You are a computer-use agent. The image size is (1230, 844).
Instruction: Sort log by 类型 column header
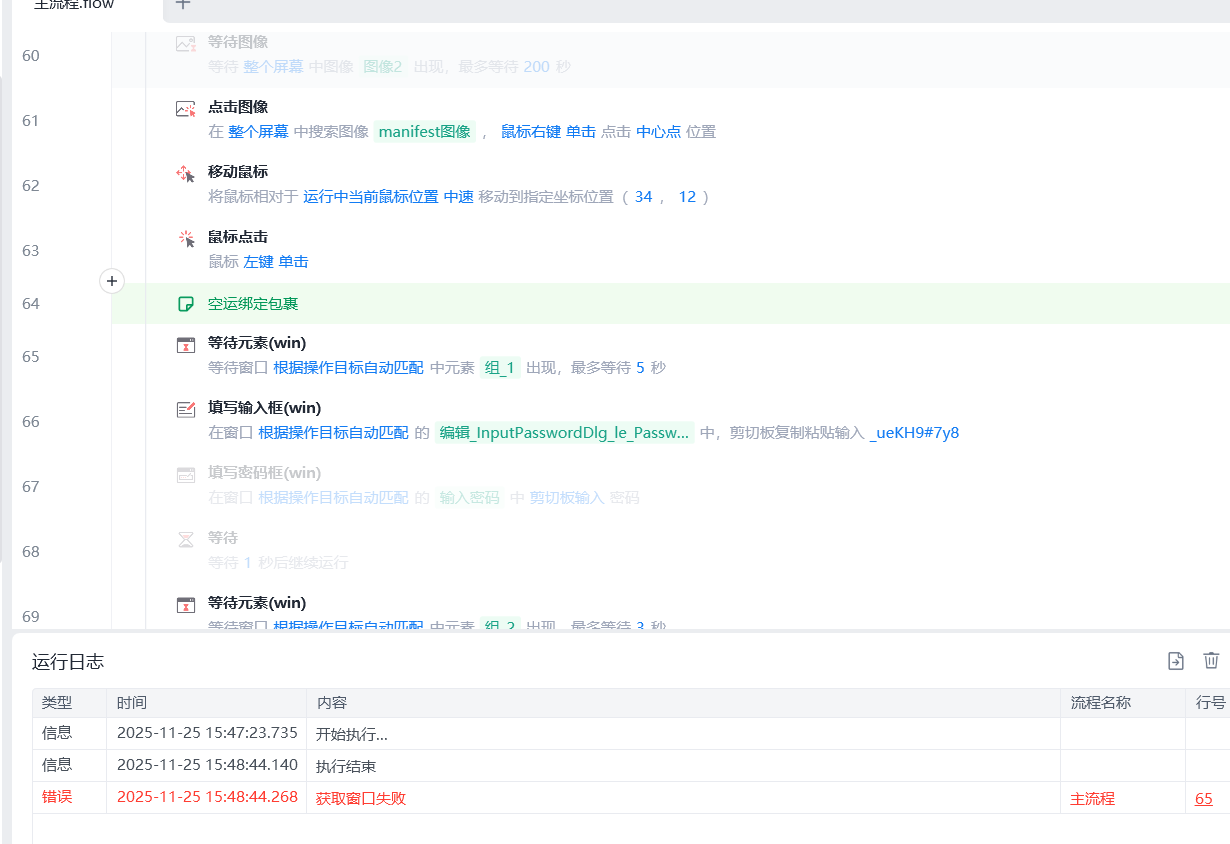point(69,703)
